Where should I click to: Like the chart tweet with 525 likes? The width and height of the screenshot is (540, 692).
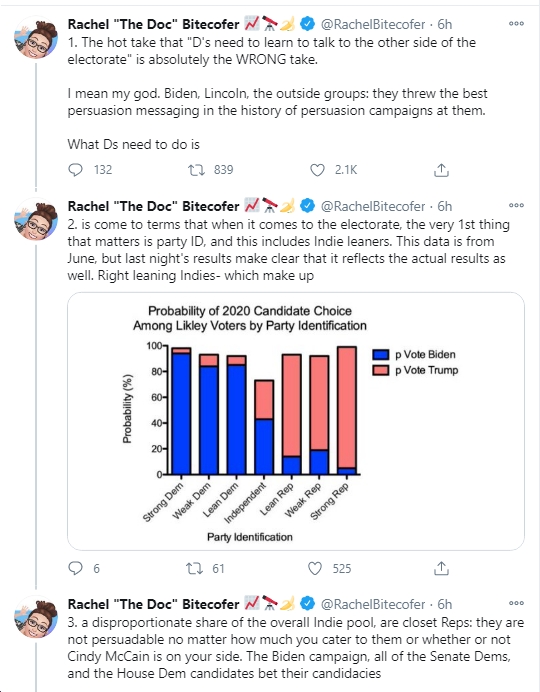pyautogui.click(x=315, y=568)
